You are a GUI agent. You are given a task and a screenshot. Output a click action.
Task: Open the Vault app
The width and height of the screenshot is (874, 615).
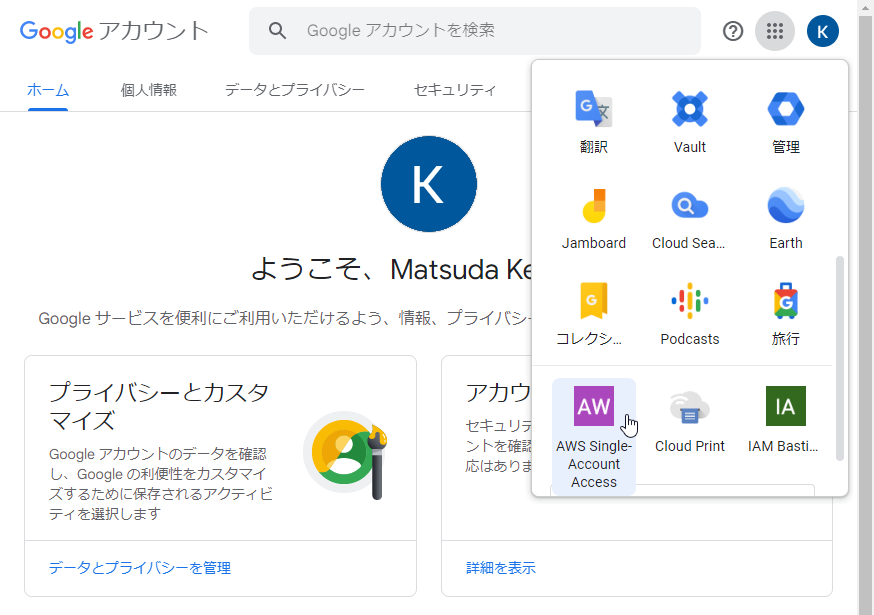[x=690, y=122]
